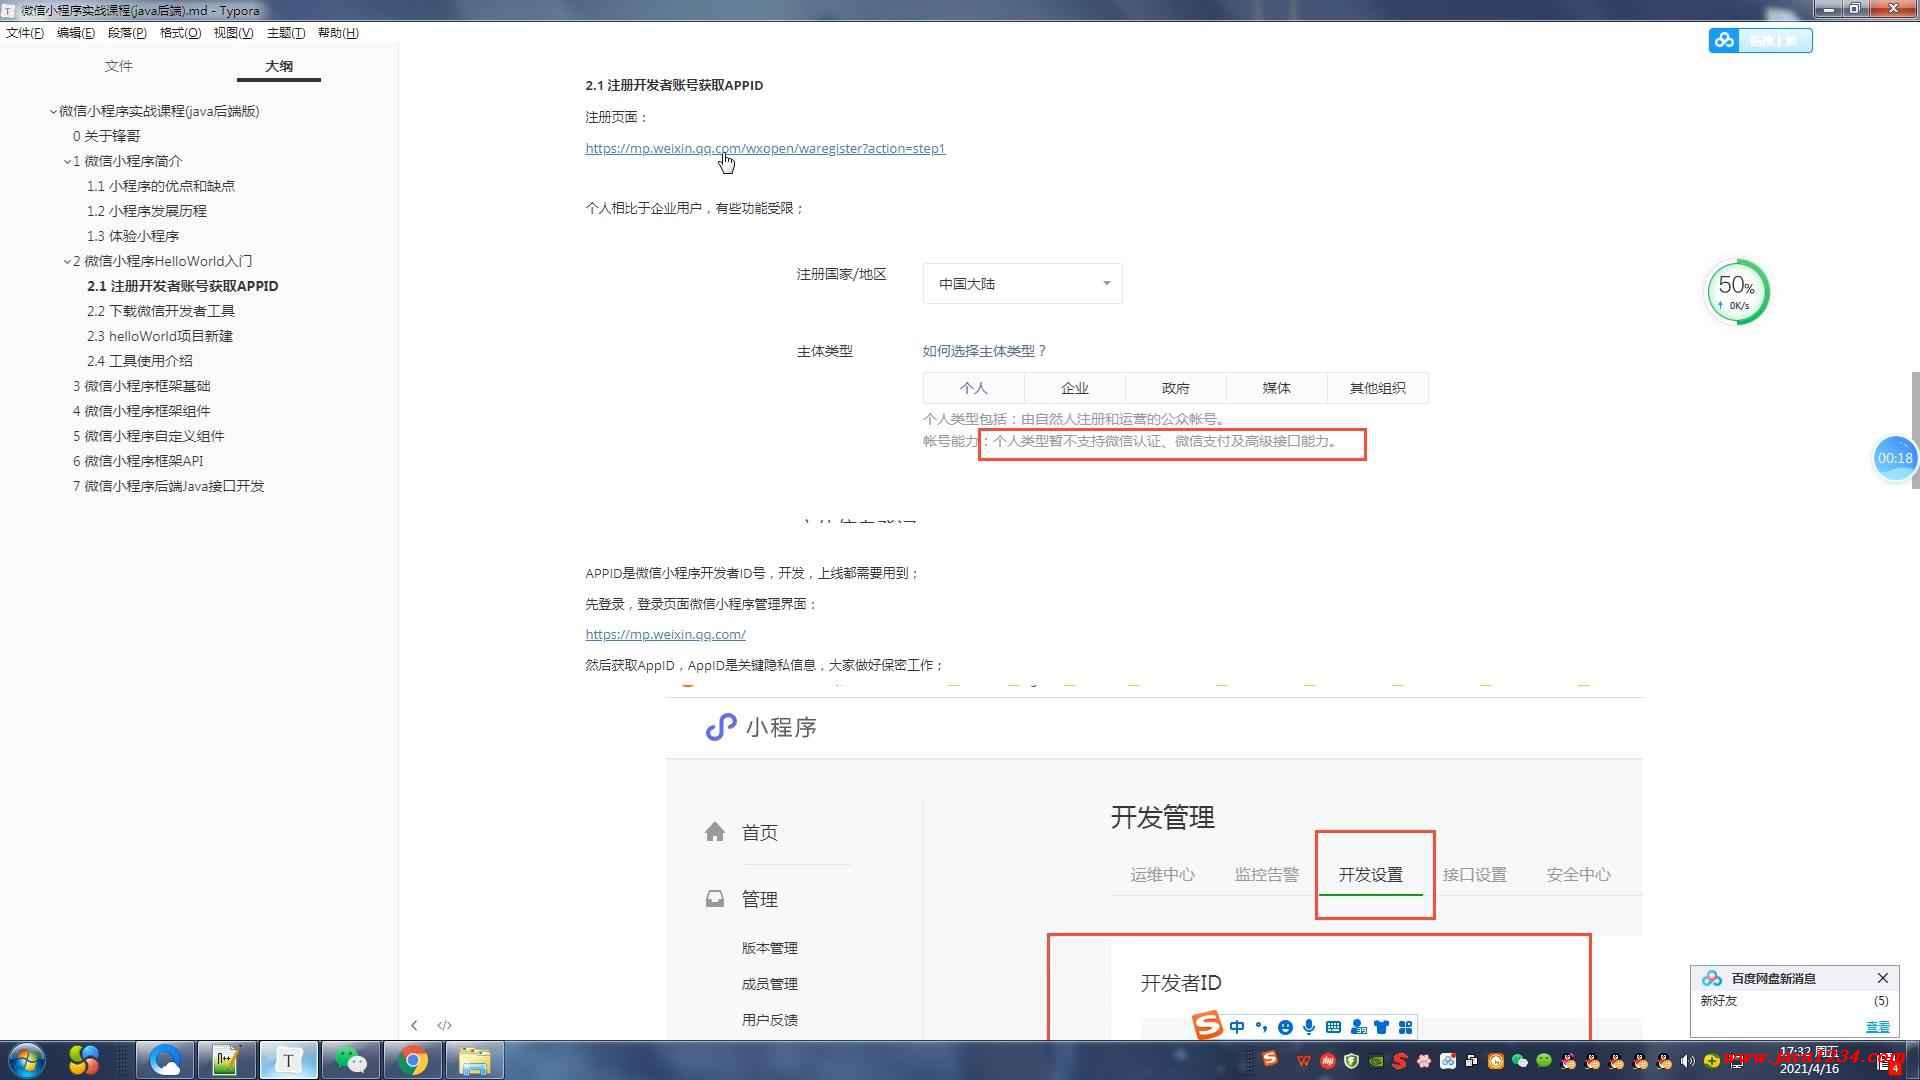The width and height of the screenshot is (1920, 1080).
Task: Jump to 4 微信小程序框架组件
Action: [x=141, y=411]
